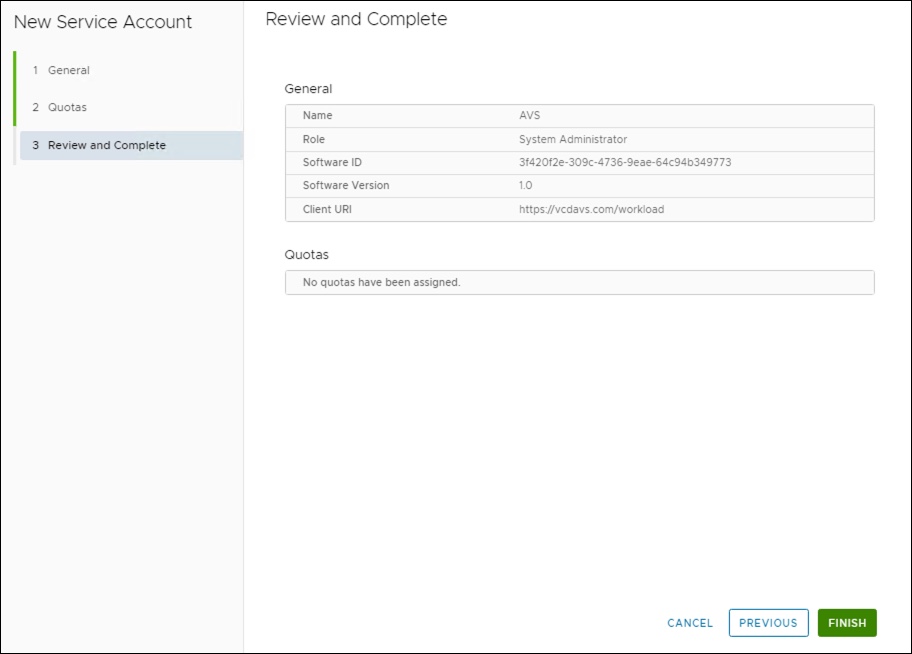The image size is (912, 654).
Task: Go back with the Previous button
Action: [x=768, y=623]
